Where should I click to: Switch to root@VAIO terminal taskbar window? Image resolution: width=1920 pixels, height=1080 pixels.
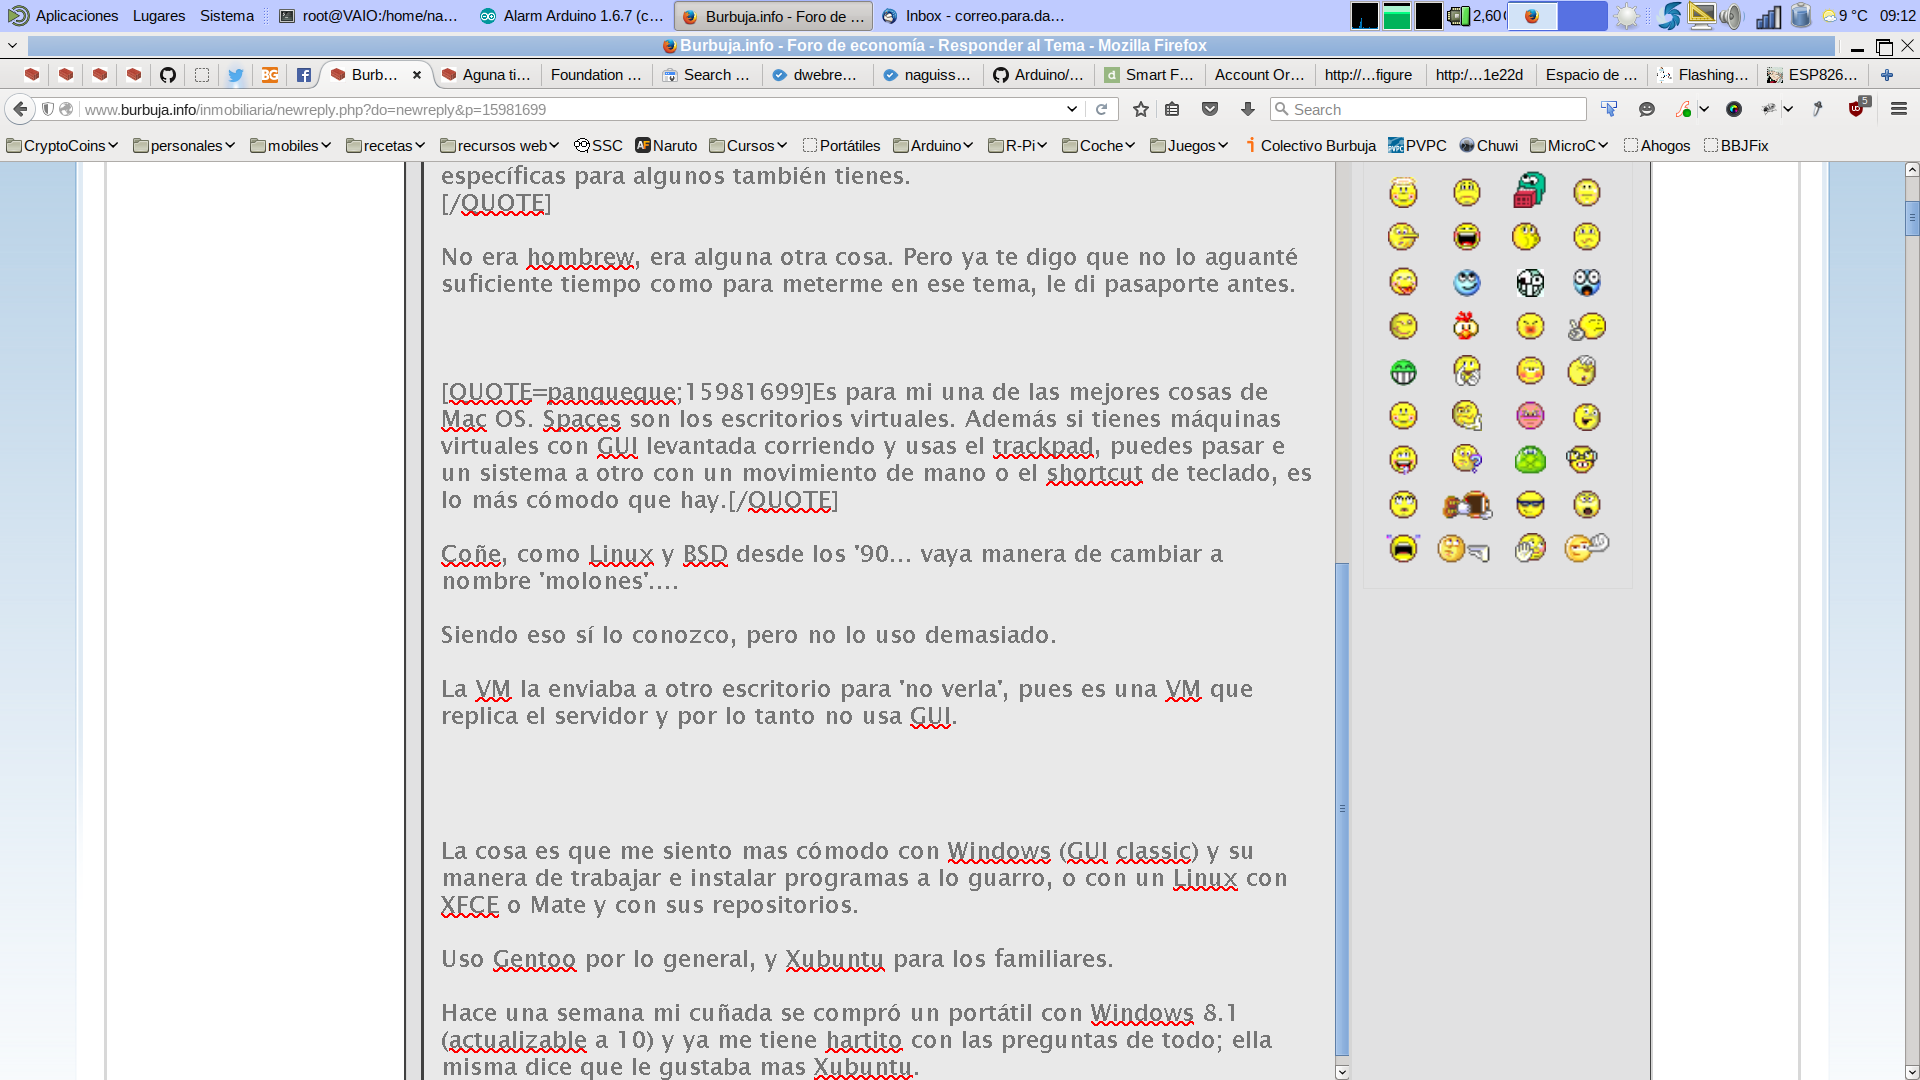(369, 16)
